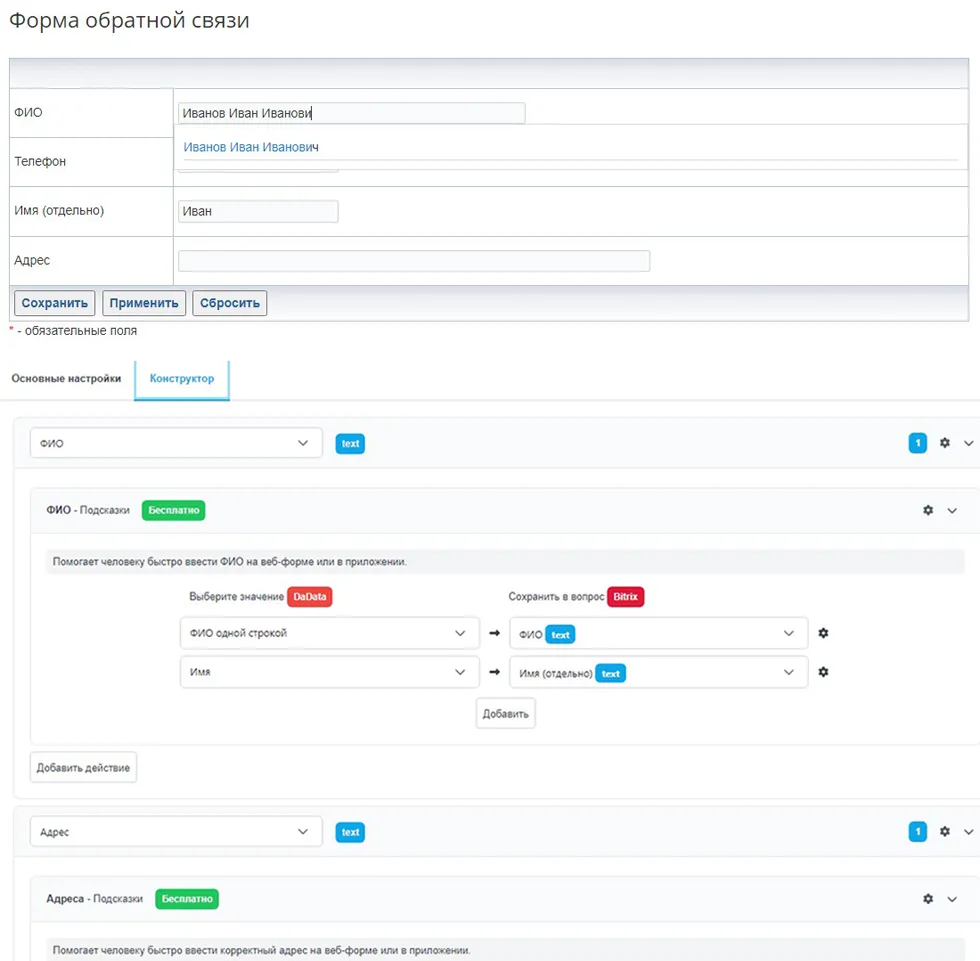Collapse the ФИО Подсказки action chevron

pos(952,510)
